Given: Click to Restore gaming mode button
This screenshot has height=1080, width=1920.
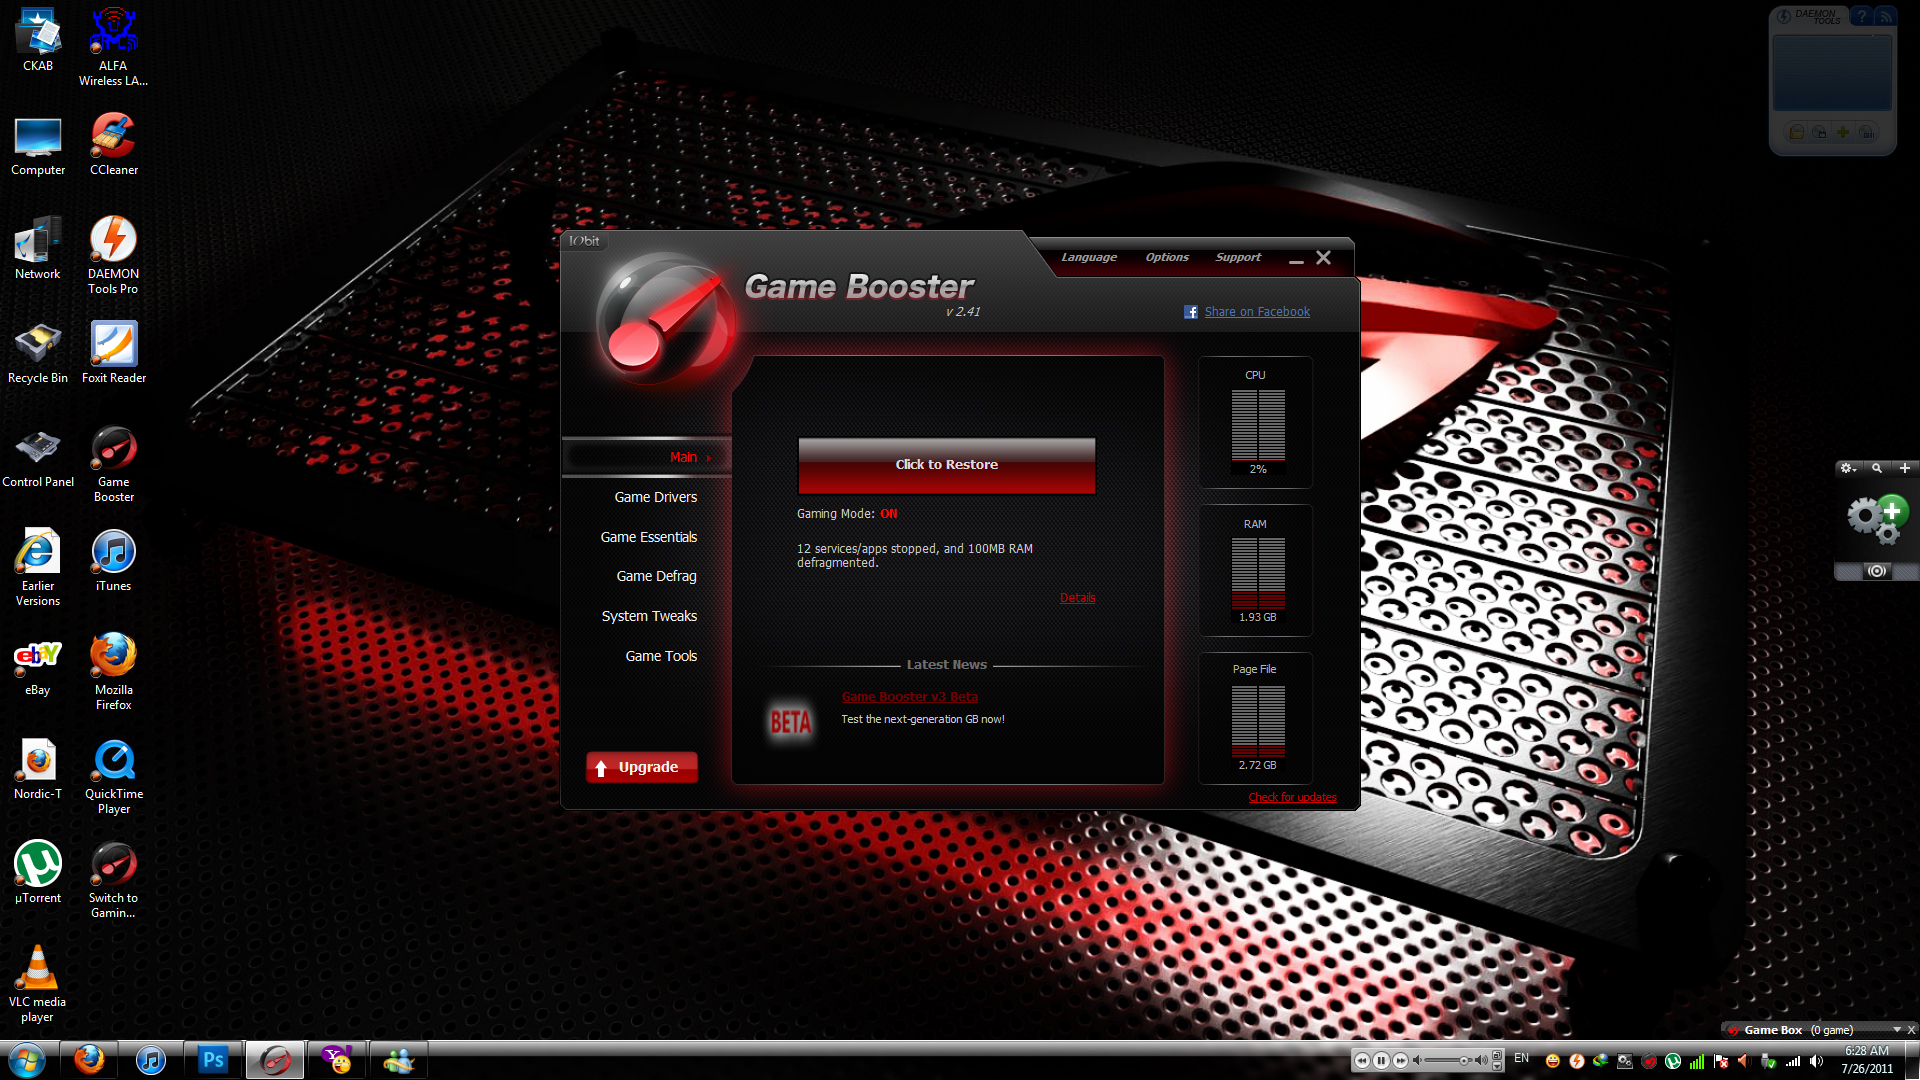Looking at the screenshot, I should point(947,464).
